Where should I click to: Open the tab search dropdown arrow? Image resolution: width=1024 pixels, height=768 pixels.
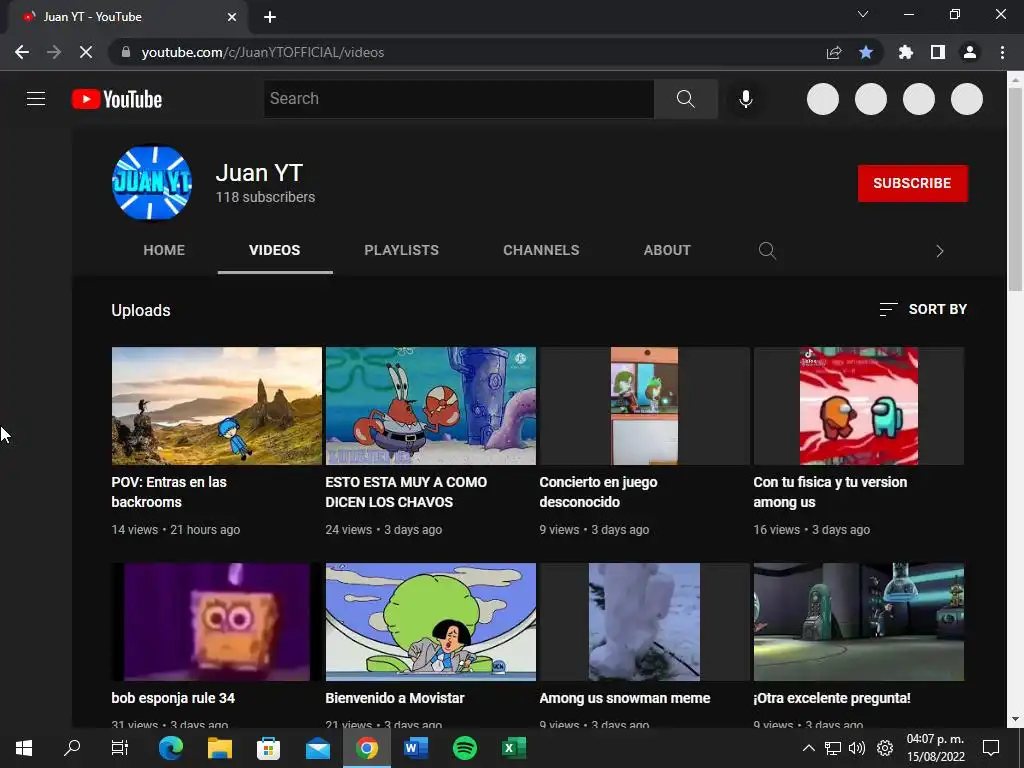863,14
